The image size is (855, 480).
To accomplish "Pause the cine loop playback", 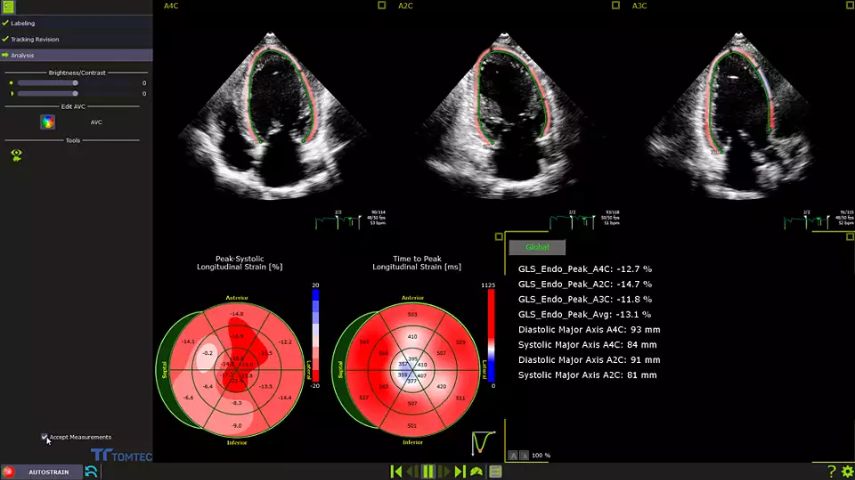I will tap(428, 472).
